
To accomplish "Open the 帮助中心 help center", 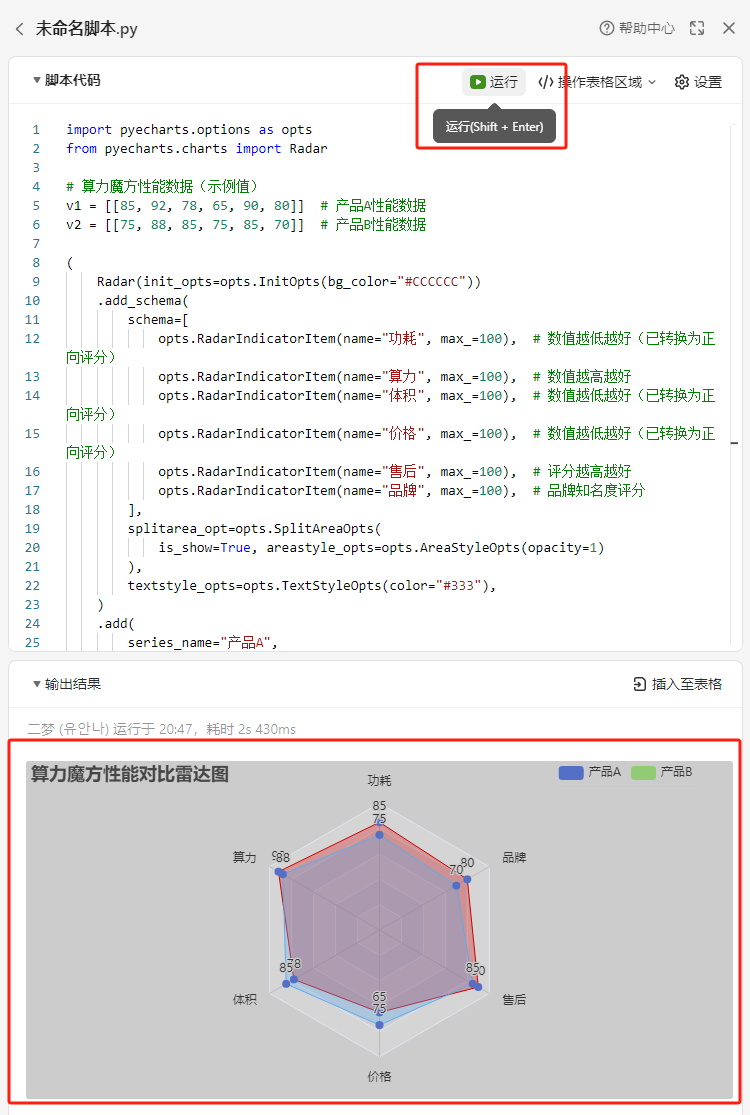I will [637, 29].
